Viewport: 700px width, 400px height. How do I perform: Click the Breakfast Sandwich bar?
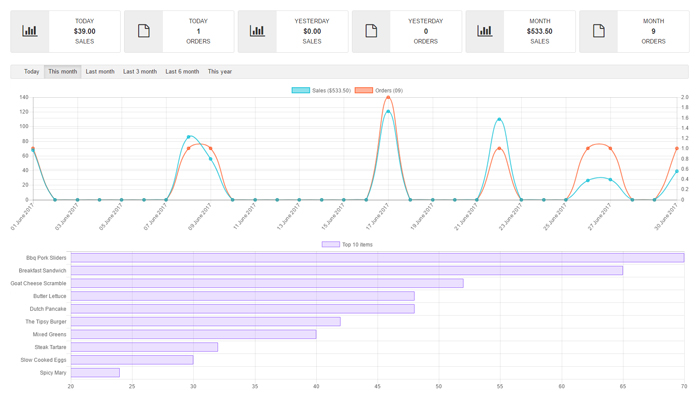(x=346, y=271)
